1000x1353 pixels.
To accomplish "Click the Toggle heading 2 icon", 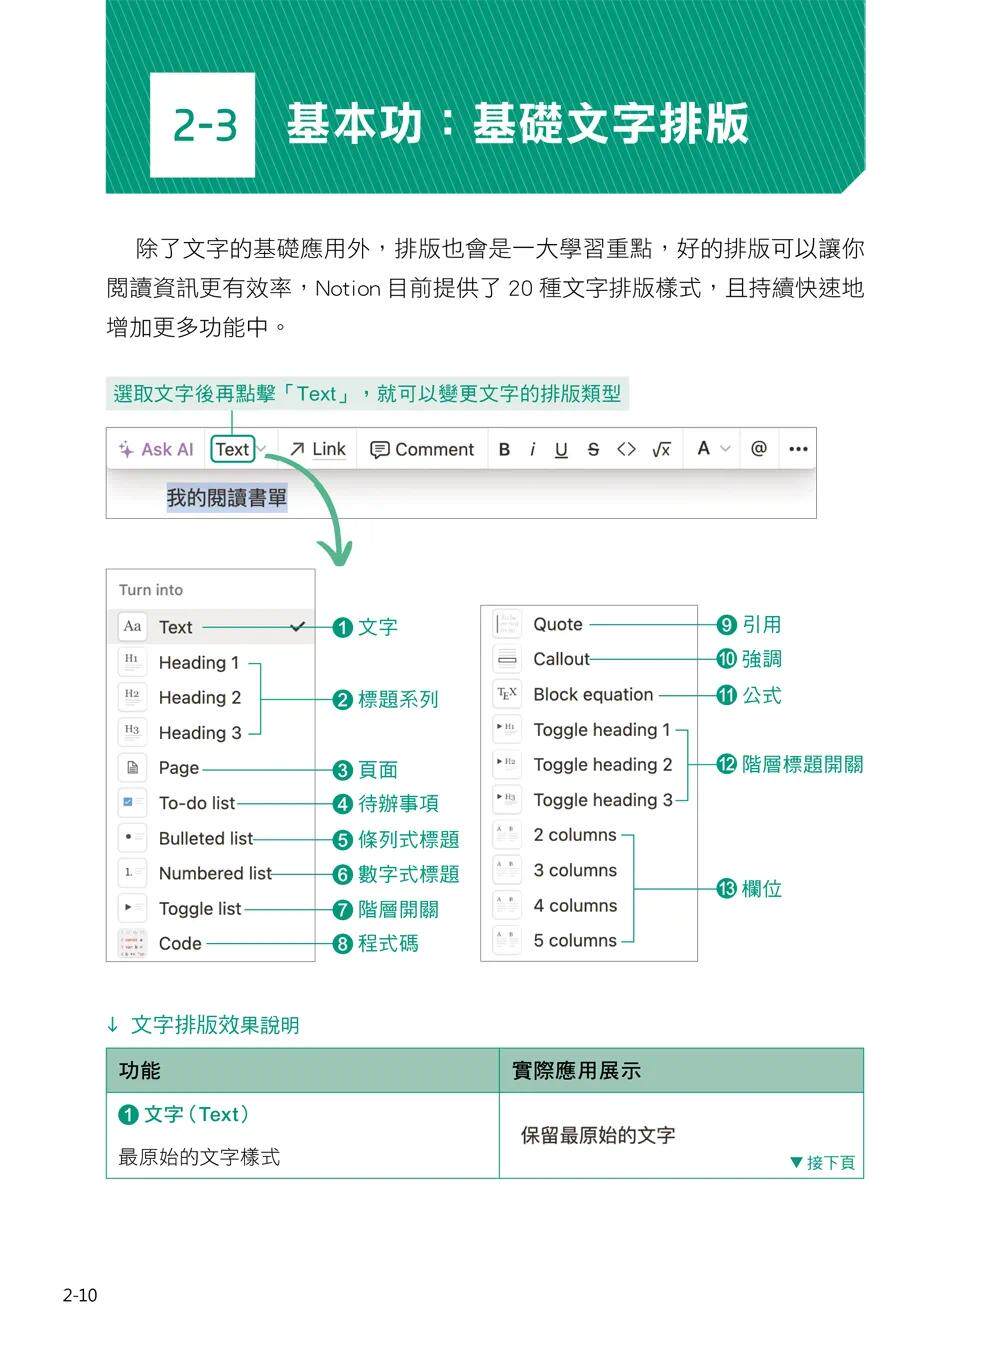I will 507,764.
